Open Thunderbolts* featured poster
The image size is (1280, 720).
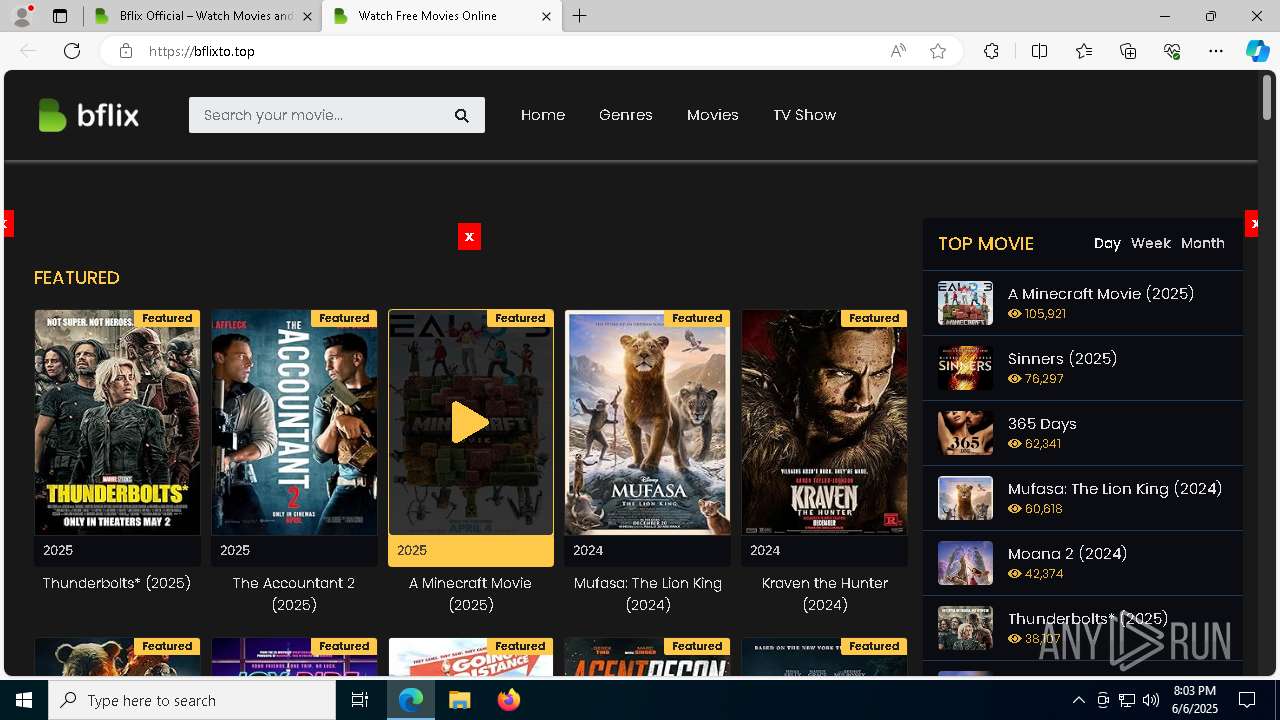pyautogui.click(x=117, y=422)
